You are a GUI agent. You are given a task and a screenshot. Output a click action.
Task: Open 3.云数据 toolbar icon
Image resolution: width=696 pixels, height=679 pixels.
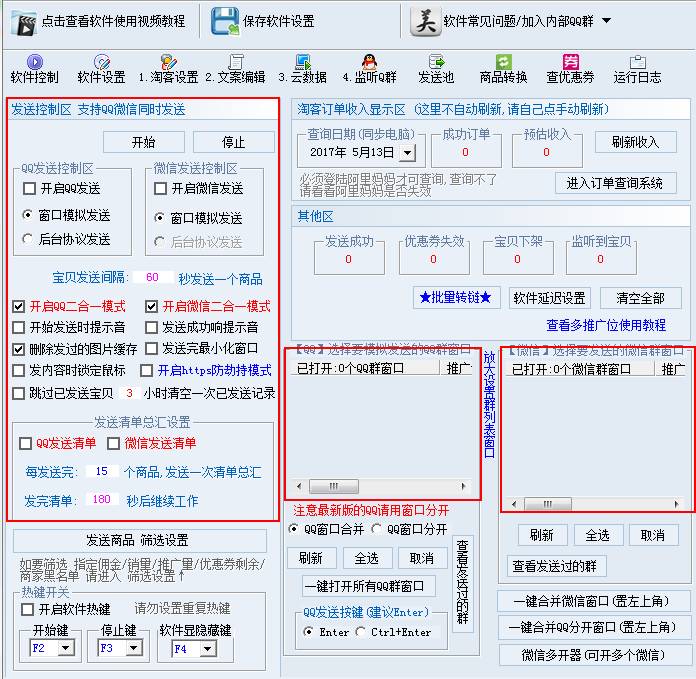point(303,62)
